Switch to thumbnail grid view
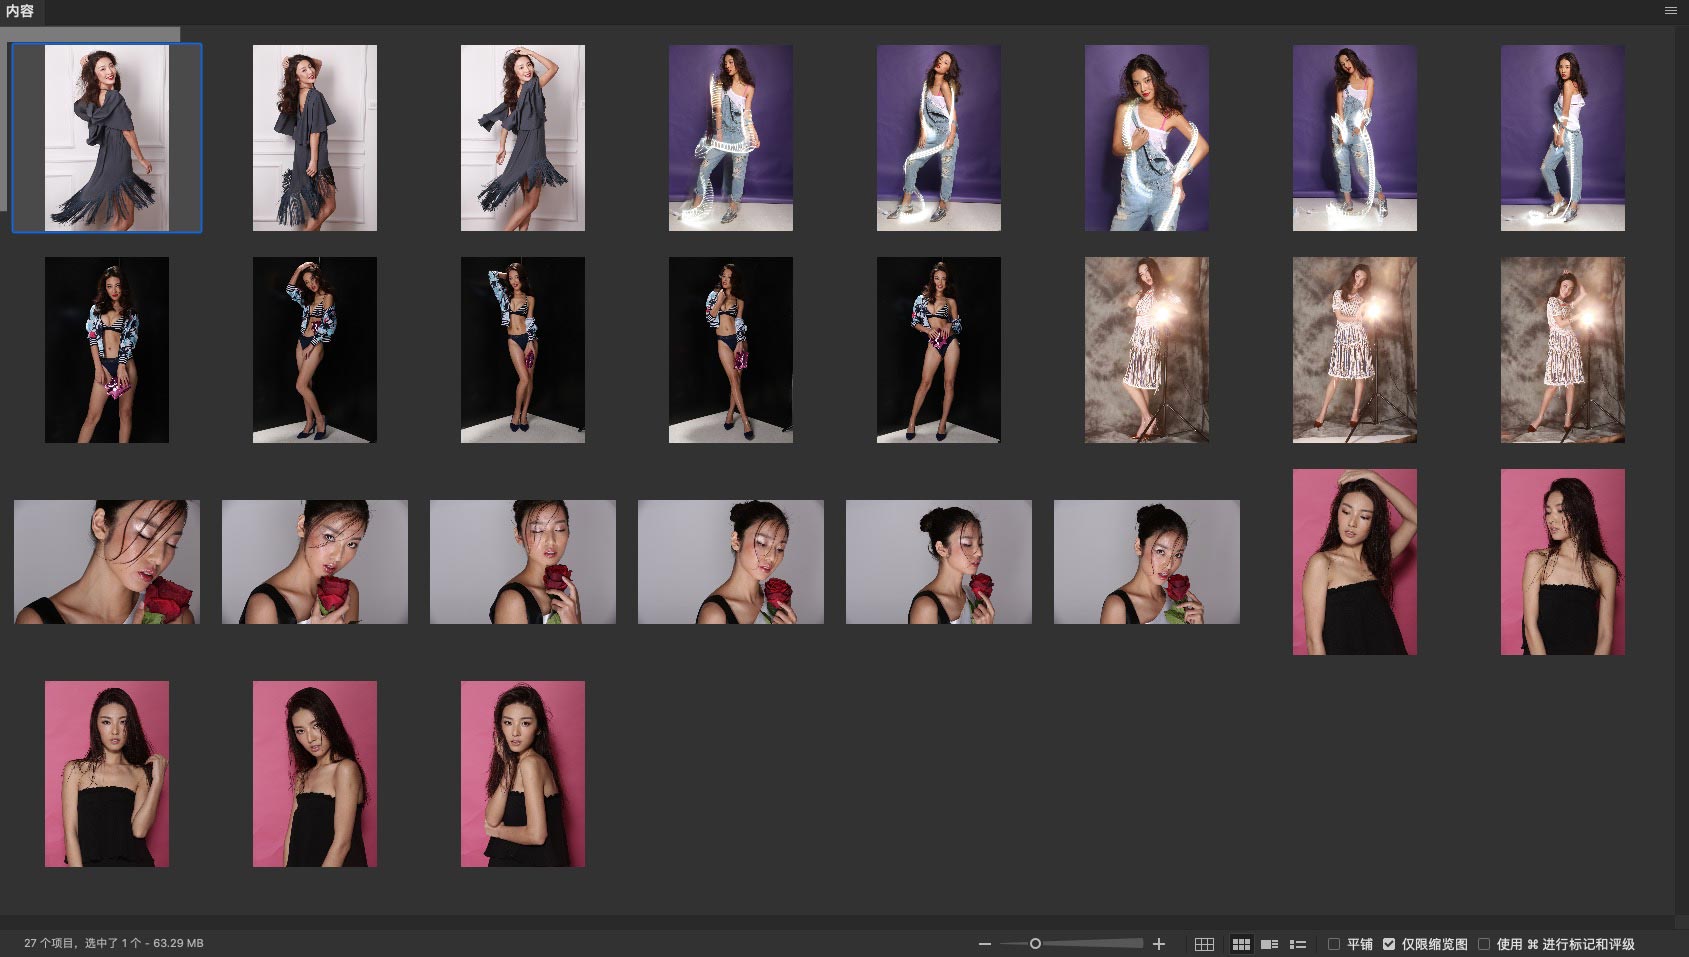 click(x=1241, y=944)
